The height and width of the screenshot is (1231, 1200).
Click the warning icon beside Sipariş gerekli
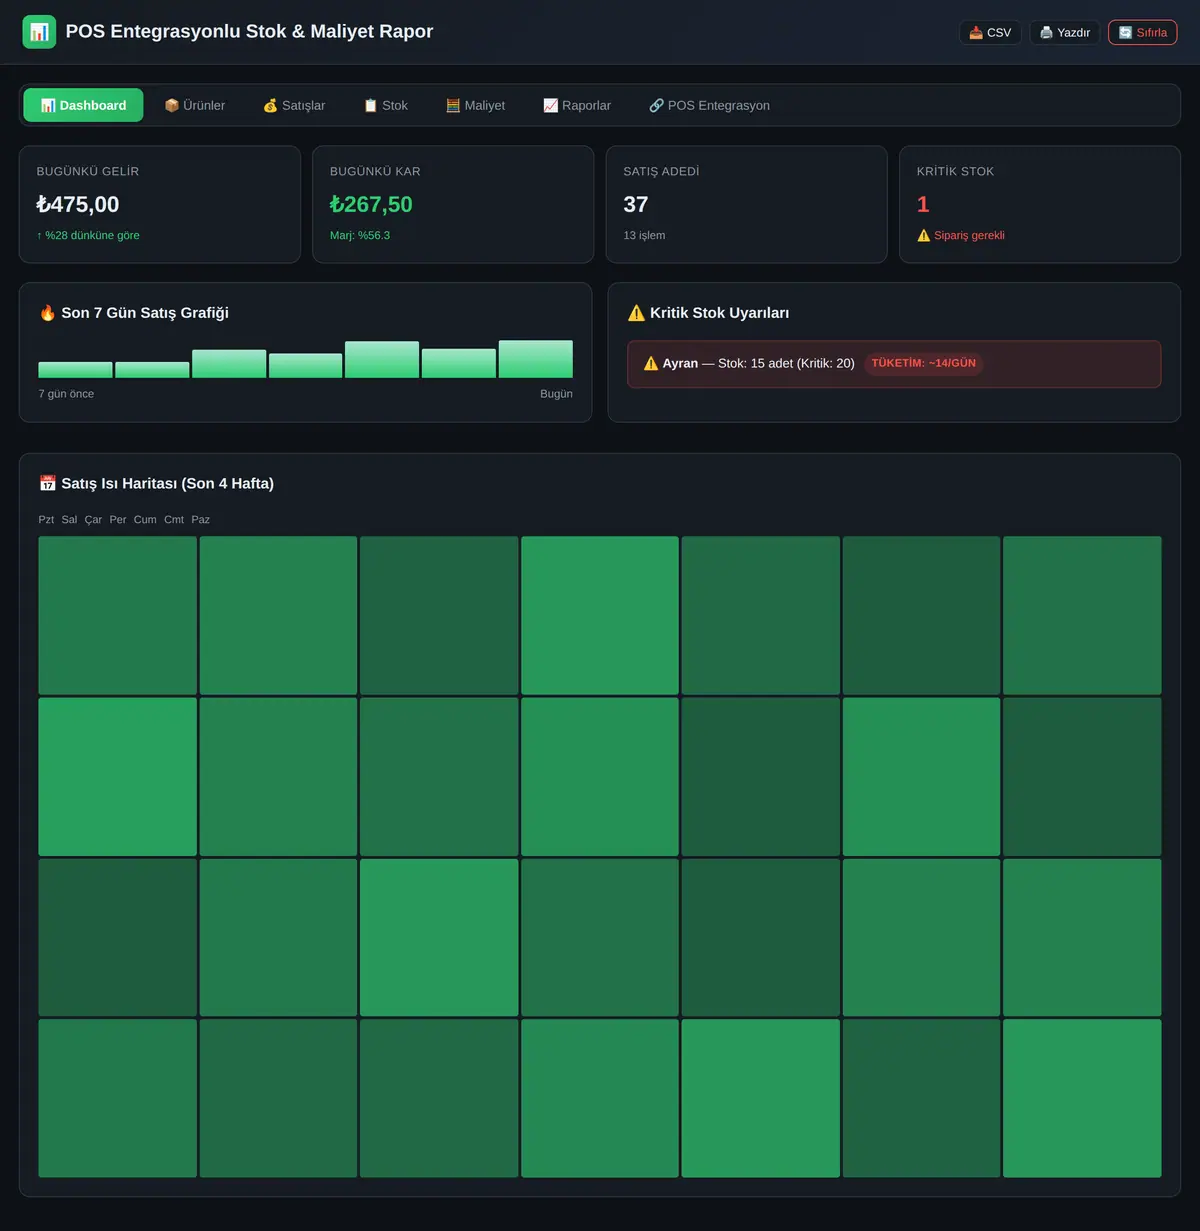pos(924,236)
